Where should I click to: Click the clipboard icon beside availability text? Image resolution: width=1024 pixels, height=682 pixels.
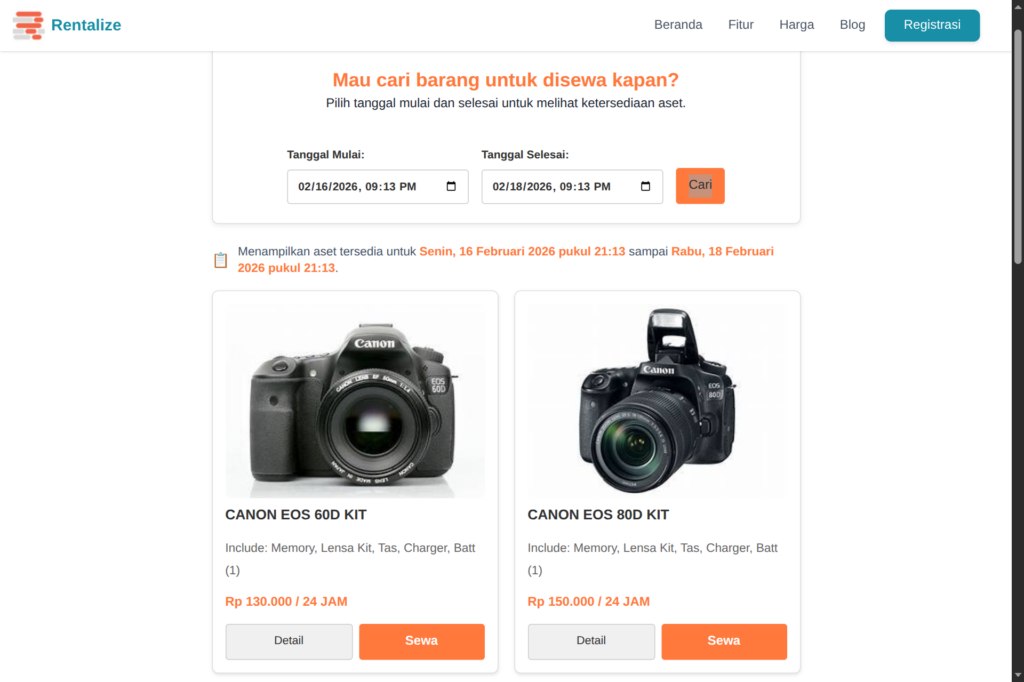click(x=221, y=260)
